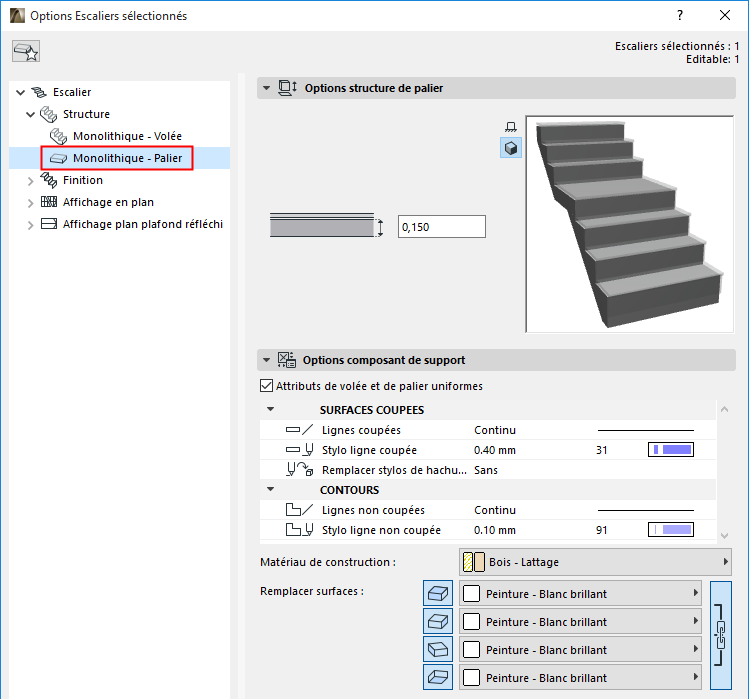Click the list scroll up arrow
Viewport: 749px width, 699px height.
724,409
